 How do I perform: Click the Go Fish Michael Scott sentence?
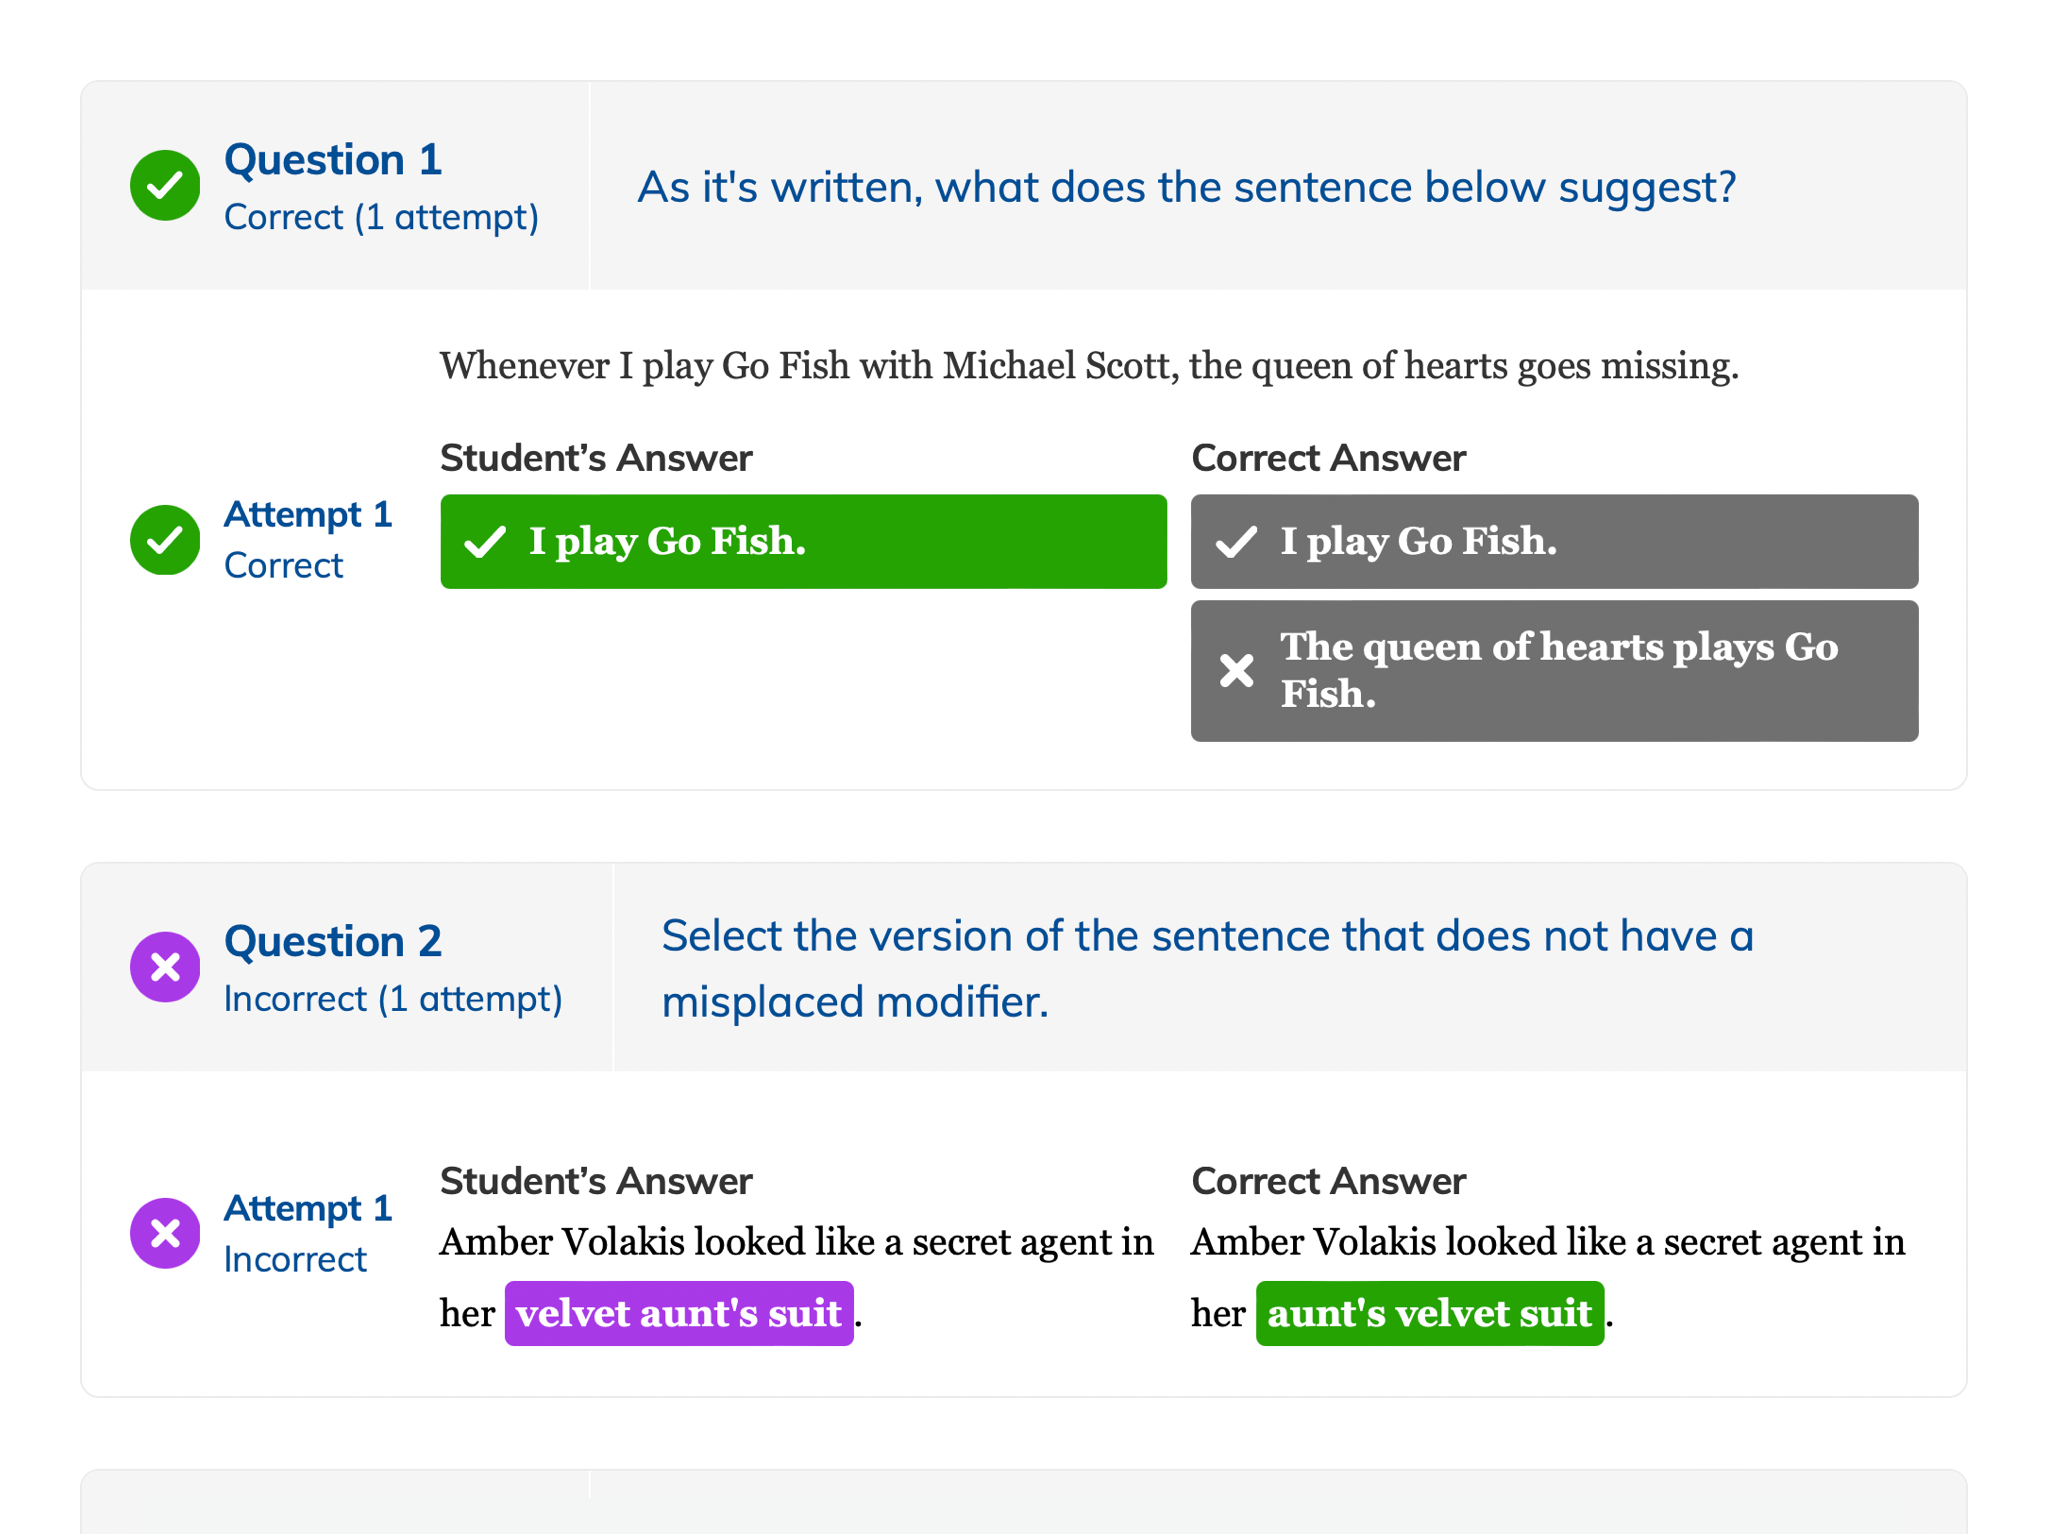click(x=1088, y=366)
